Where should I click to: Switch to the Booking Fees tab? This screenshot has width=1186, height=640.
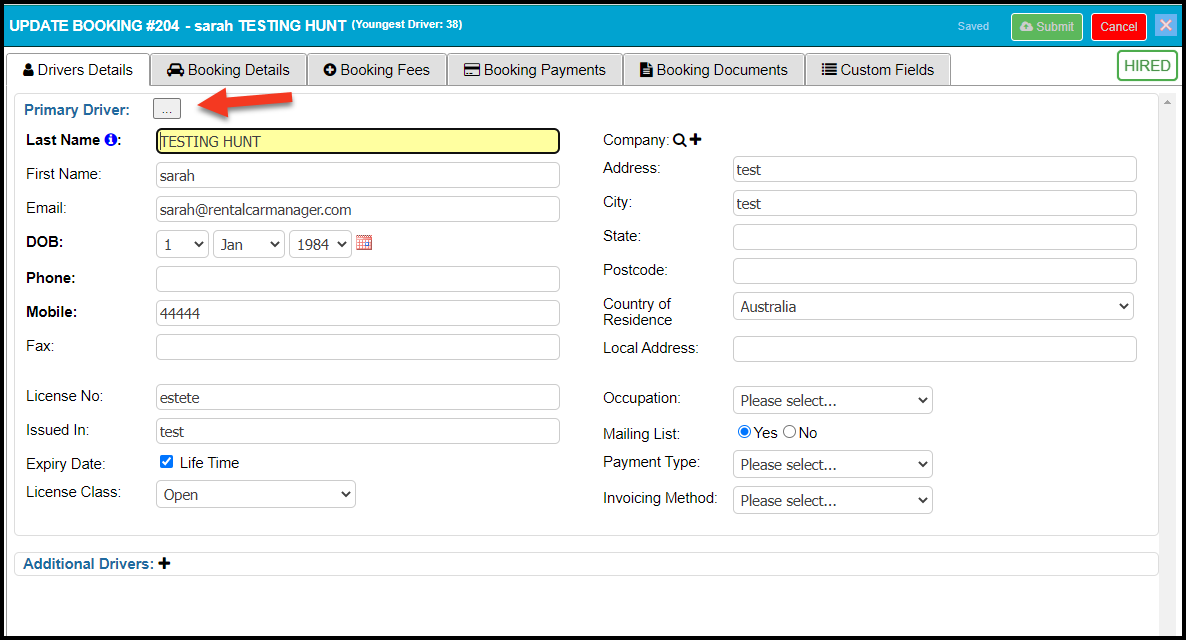point(376,70)
